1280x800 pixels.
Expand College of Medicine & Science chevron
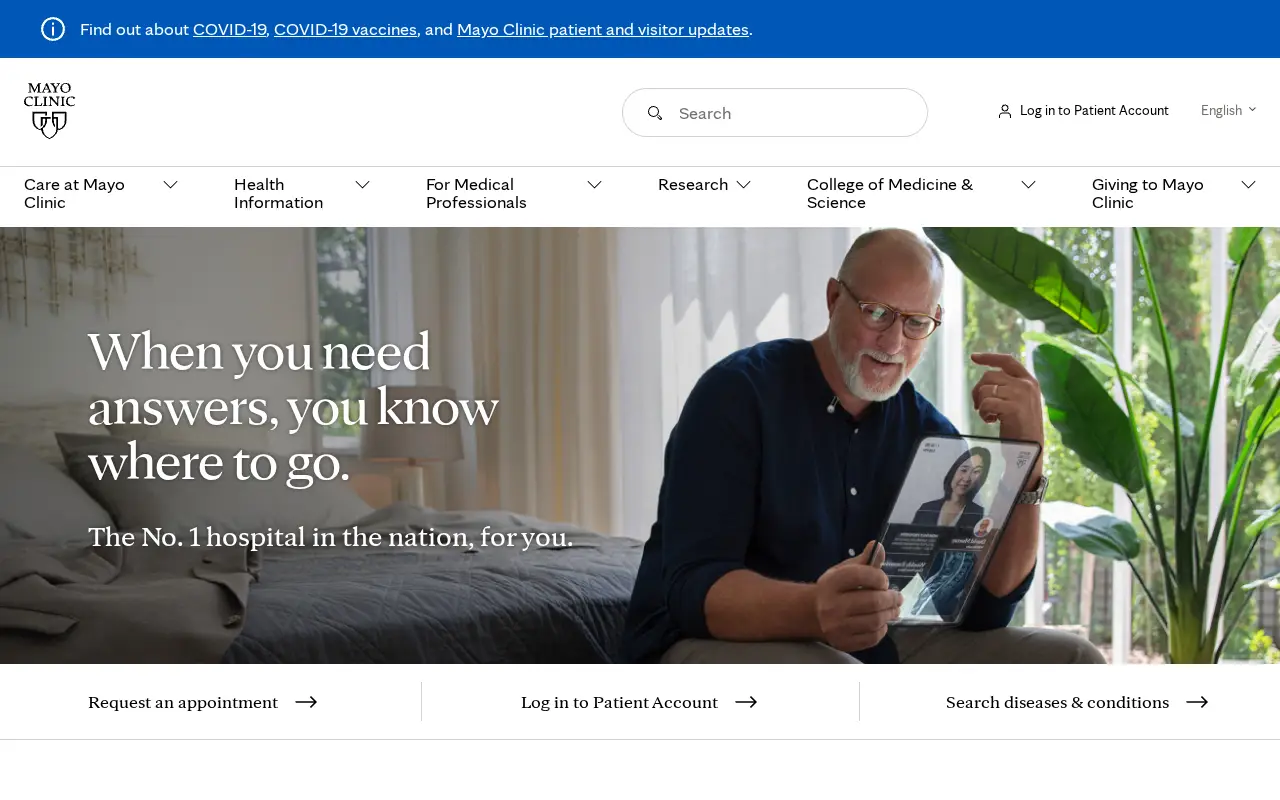coord(1028,185)
